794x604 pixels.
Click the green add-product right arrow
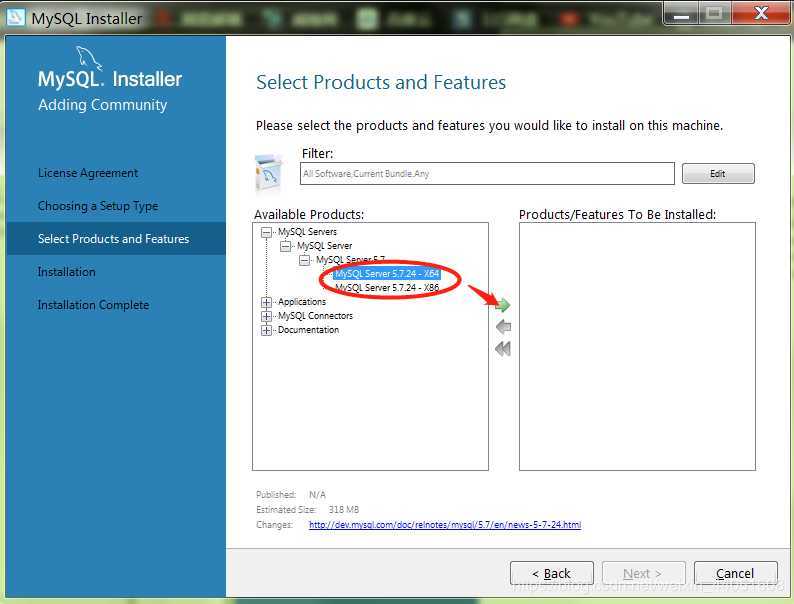click(x=503, y=305)
